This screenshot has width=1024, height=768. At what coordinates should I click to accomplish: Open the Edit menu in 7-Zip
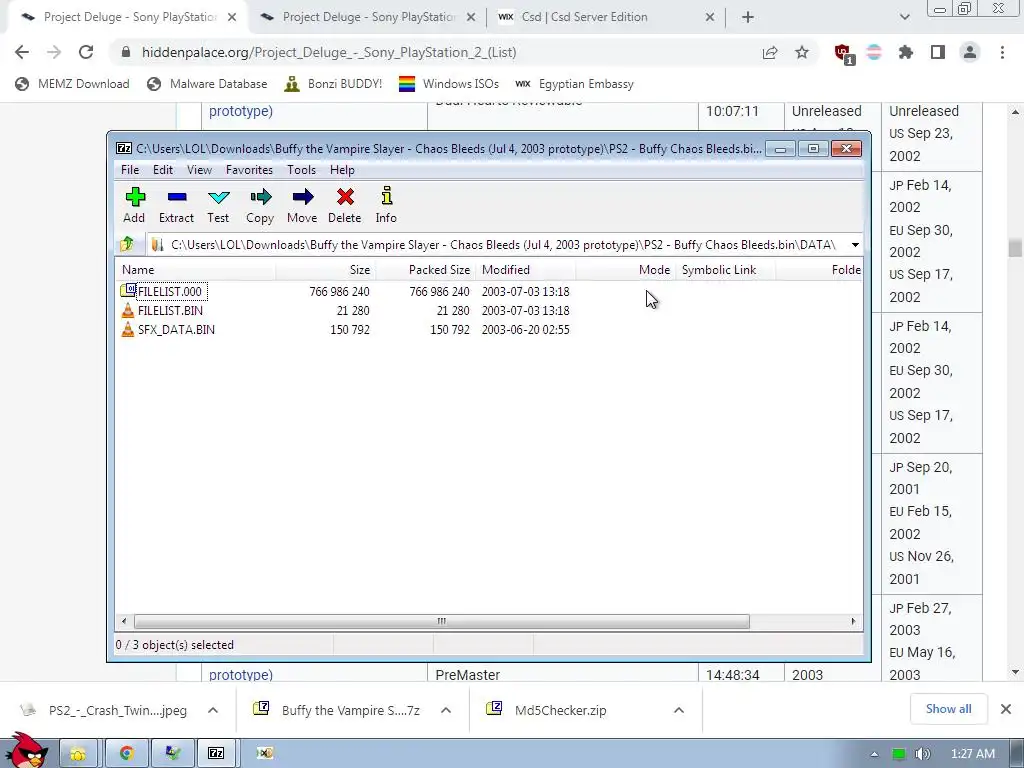point(163,170)
